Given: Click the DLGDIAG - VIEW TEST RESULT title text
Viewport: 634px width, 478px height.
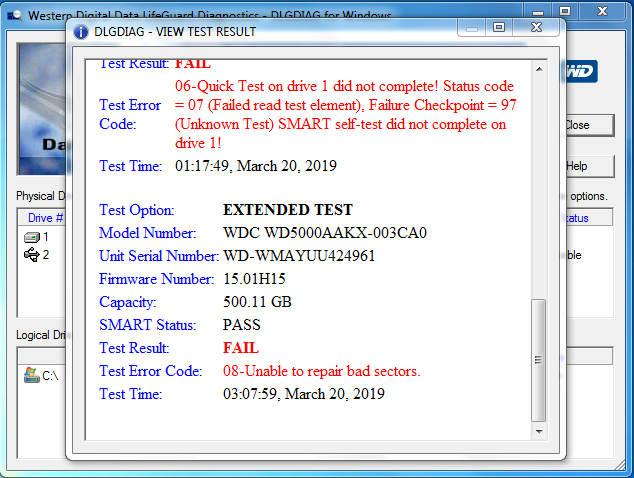Looking at the screenshot, I should pos(175,32).
